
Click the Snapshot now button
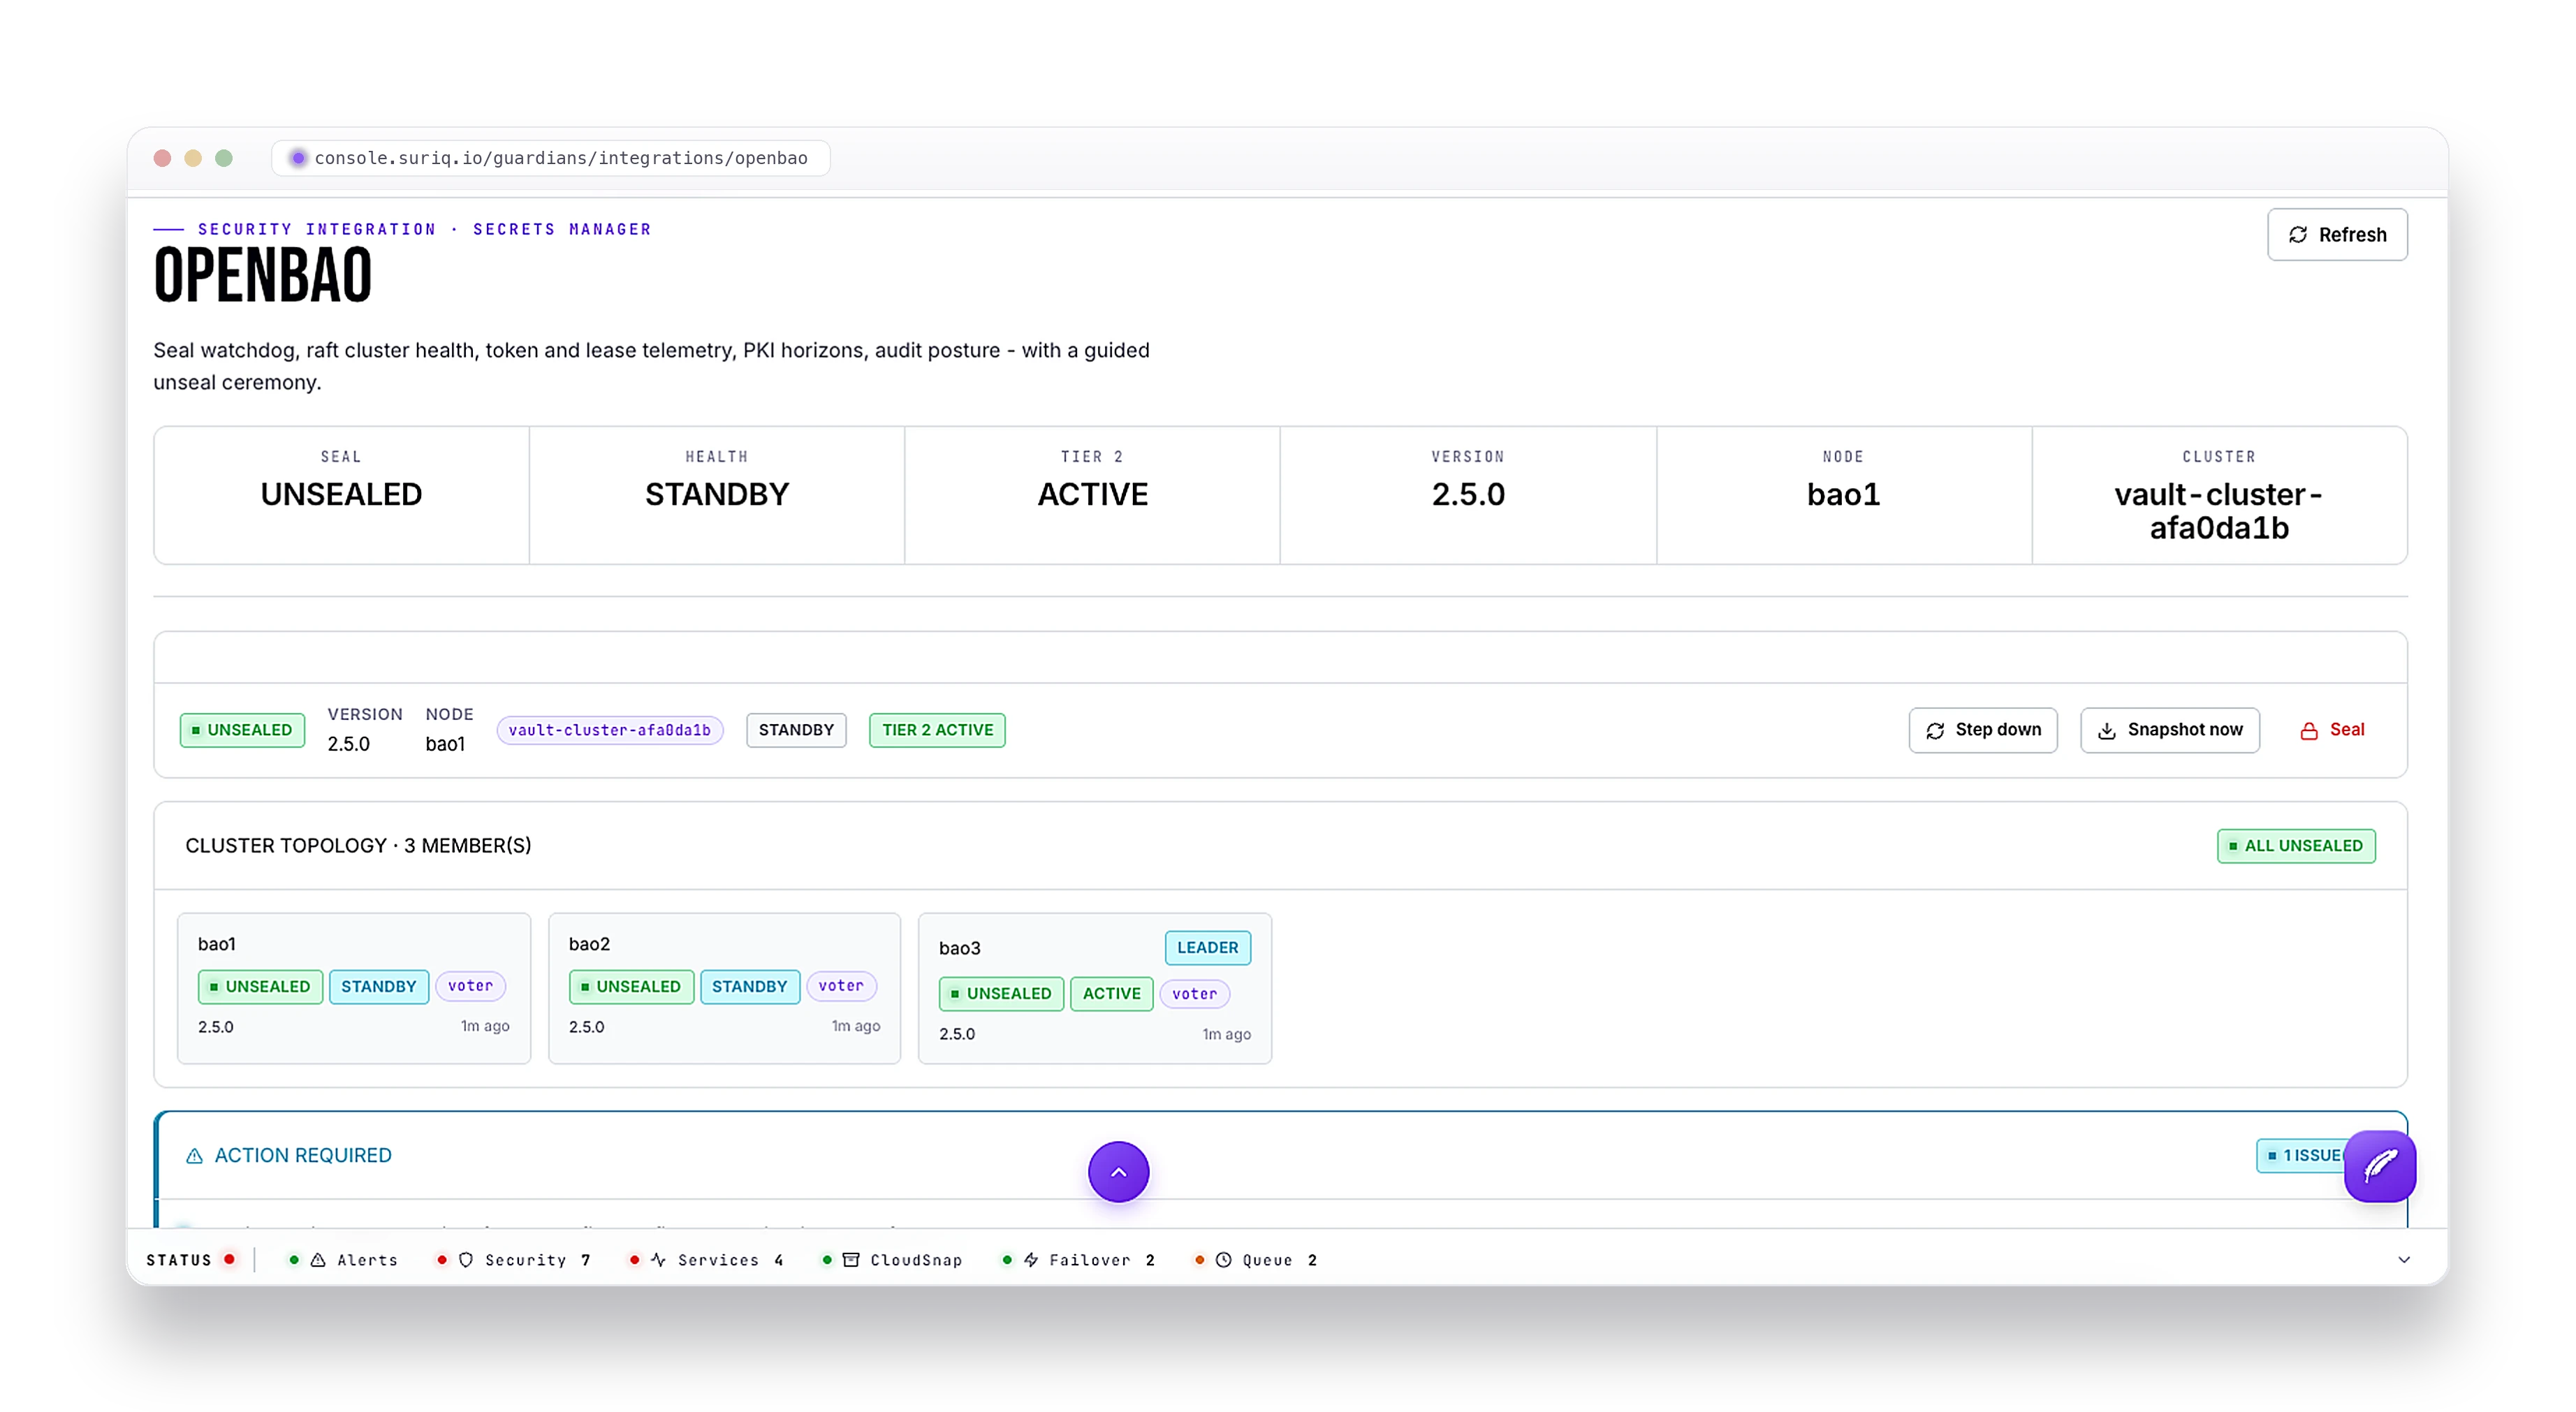[2169, 730]
